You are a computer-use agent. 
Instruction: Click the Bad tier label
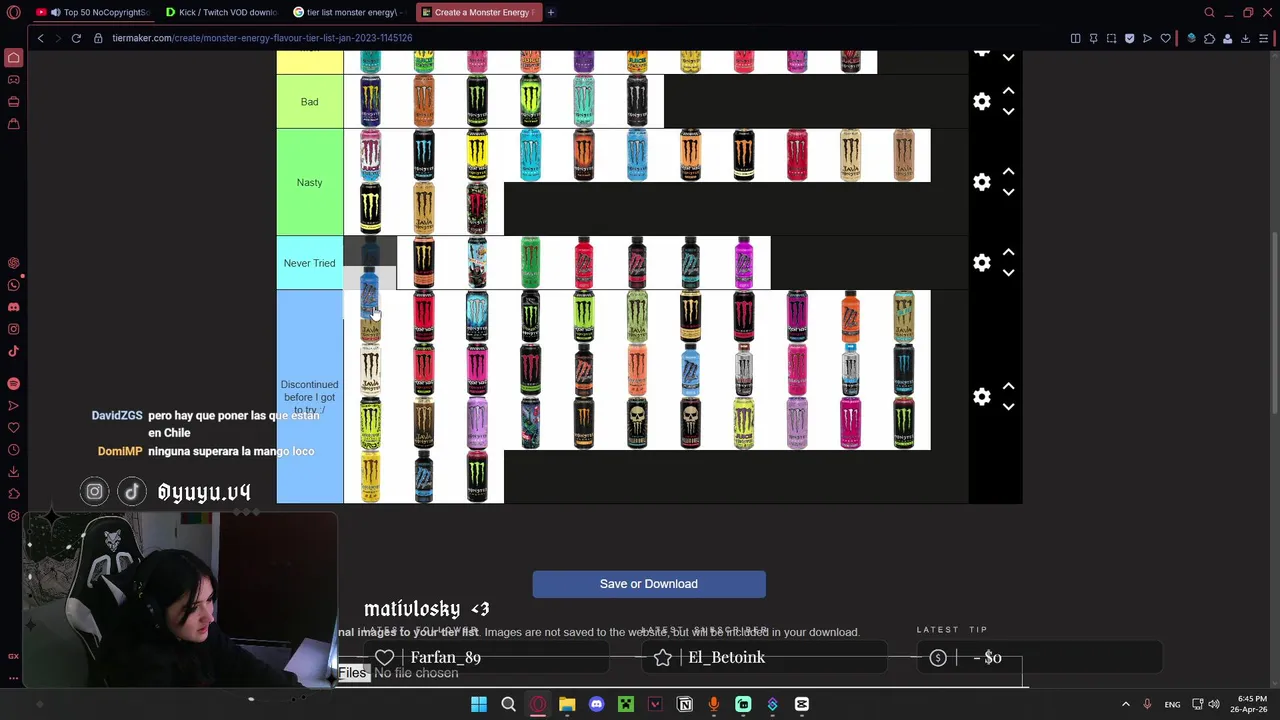click(x=309, y=101)
